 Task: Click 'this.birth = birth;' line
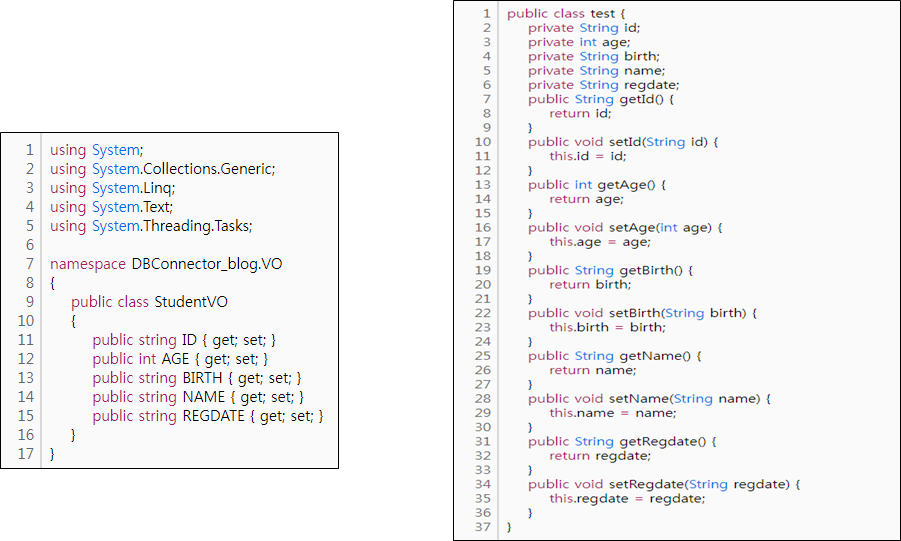(607, 328)
